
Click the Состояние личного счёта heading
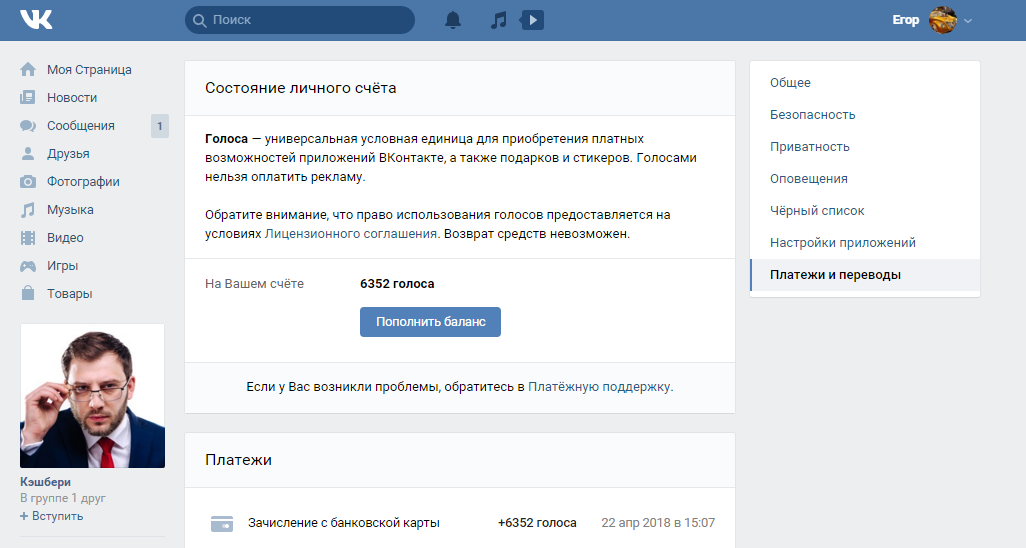click(x=300, y=88)
